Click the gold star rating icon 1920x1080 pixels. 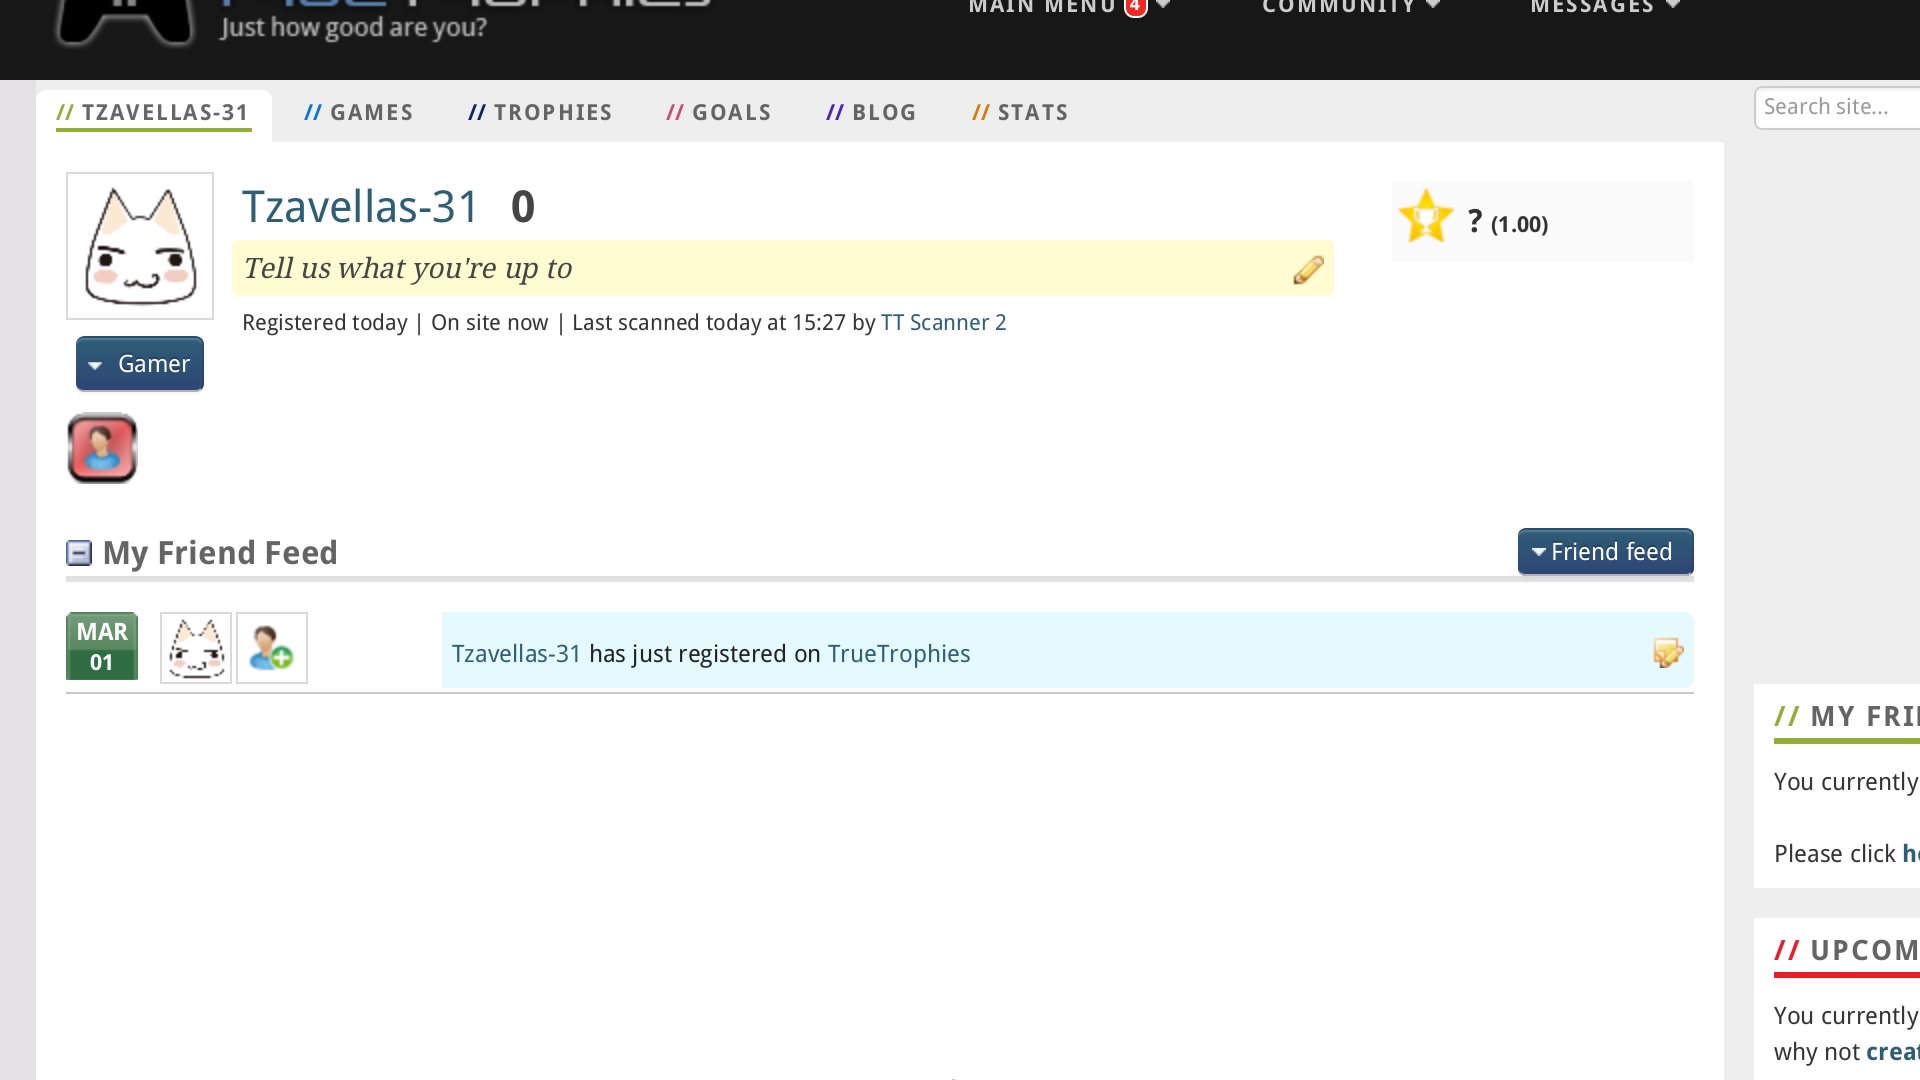(x=1425, y=216)
